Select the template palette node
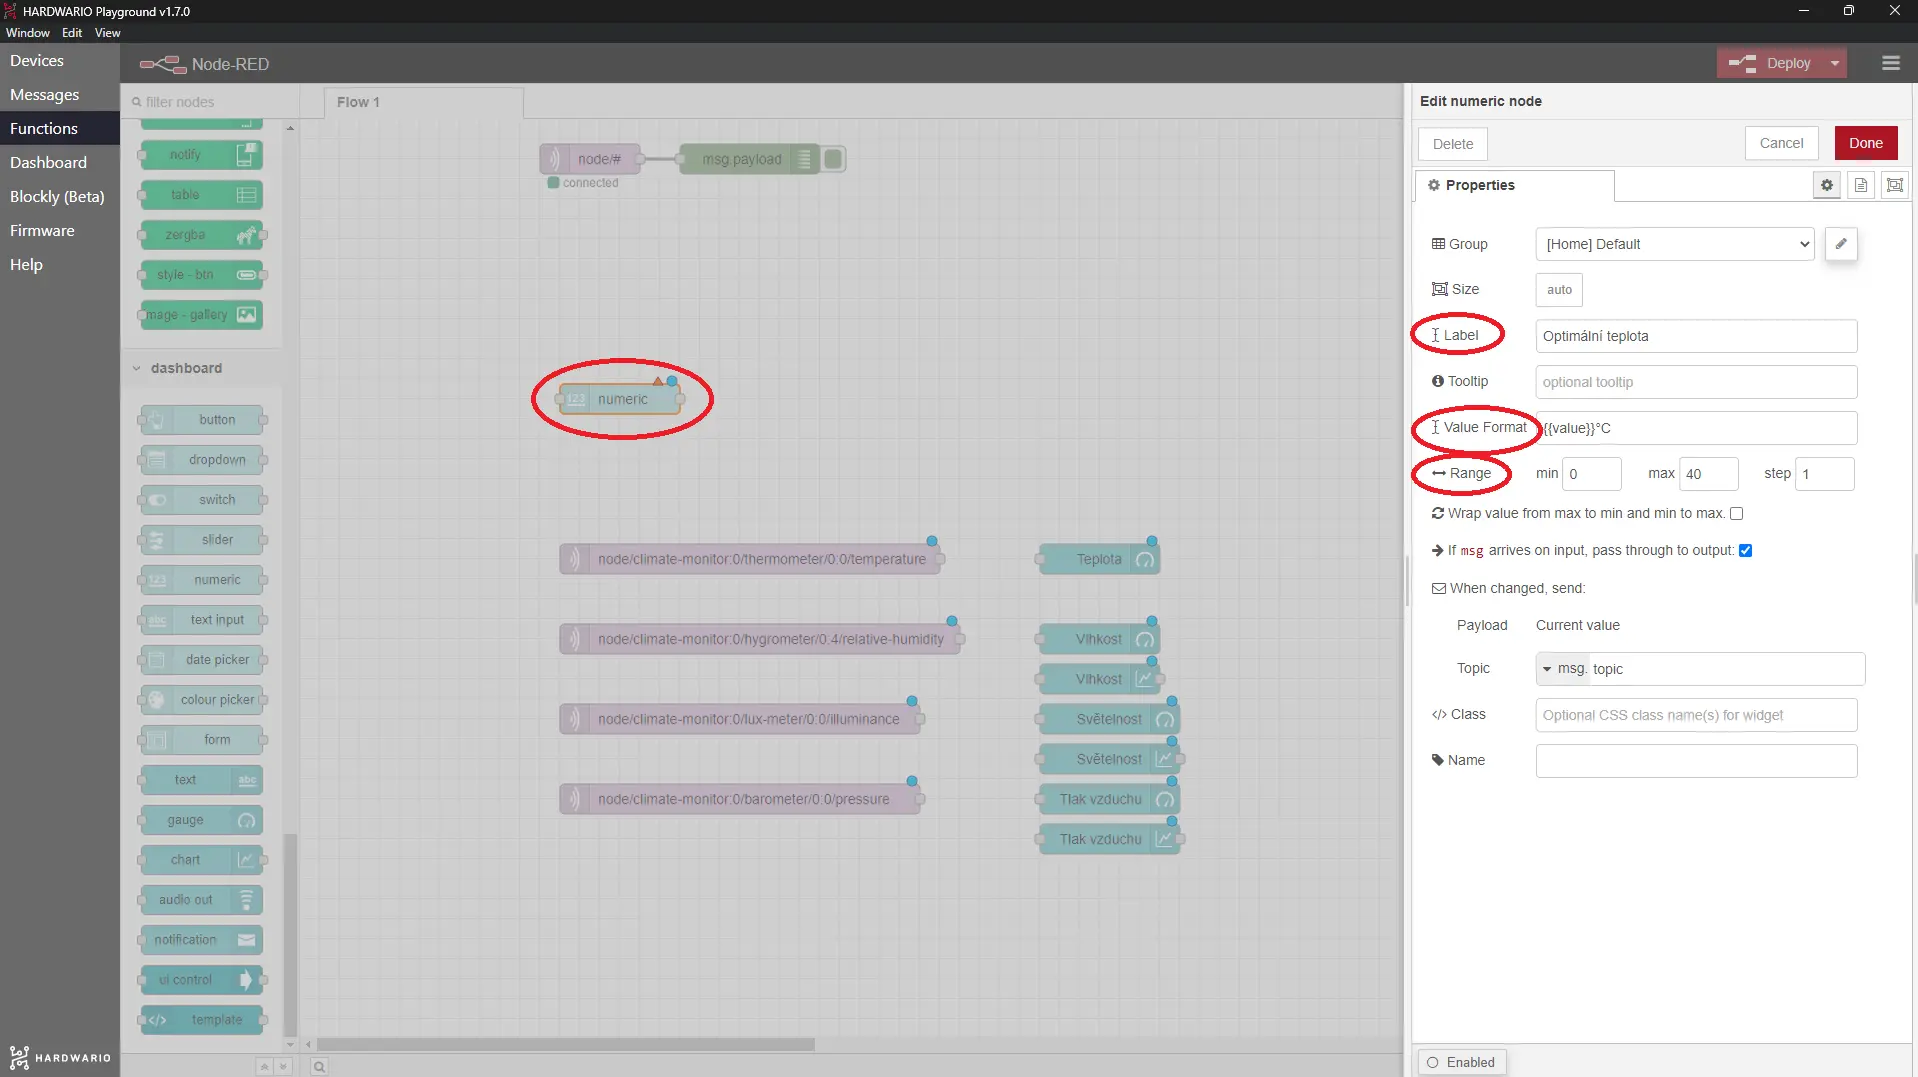Screen dimensions: 1918x1077 click(x=203, y=1020)
